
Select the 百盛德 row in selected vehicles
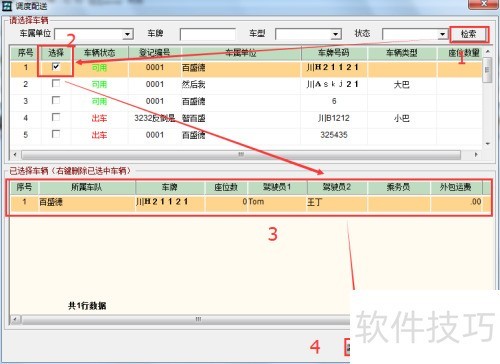pos(250,202)
